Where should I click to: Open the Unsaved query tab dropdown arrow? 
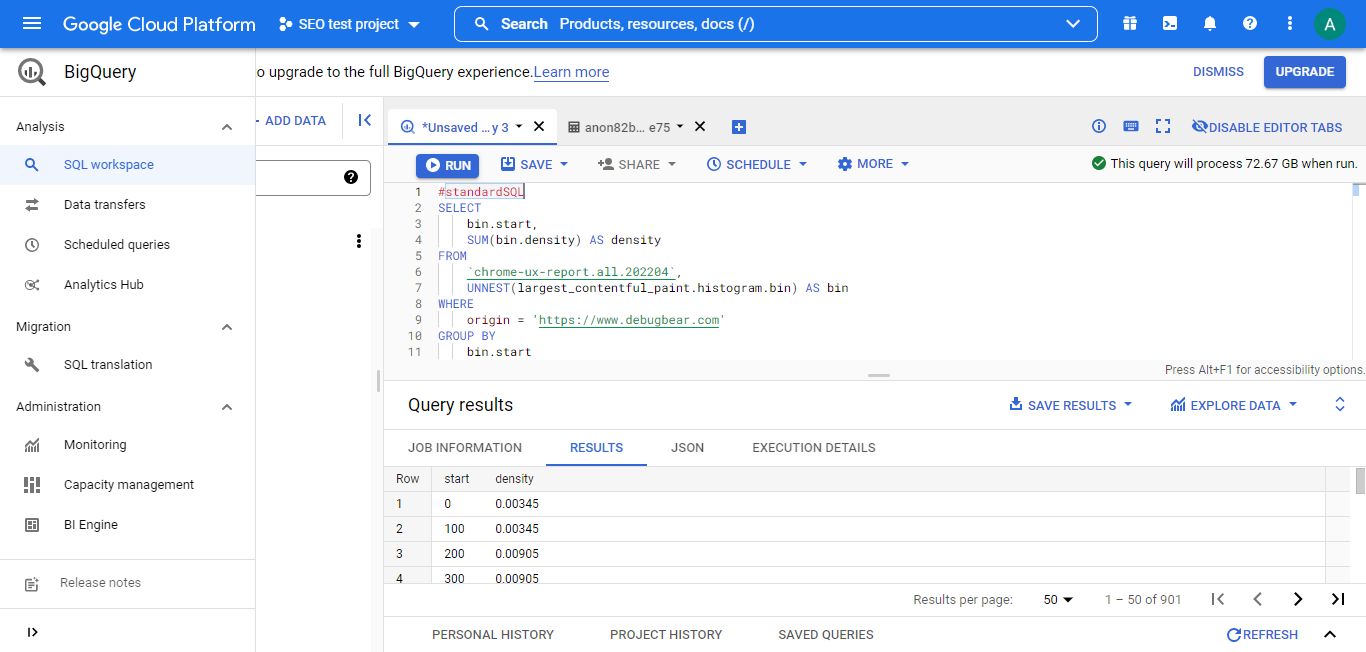click(519, 126)
